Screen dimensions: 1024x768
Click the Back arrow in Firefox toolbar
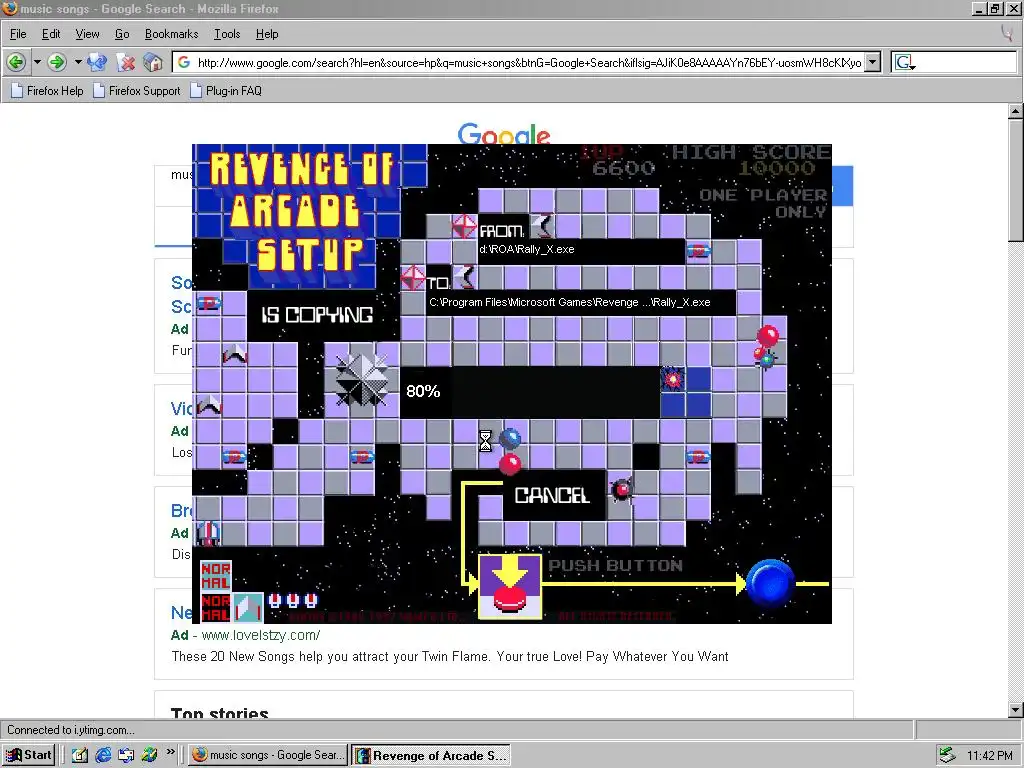point(16,63)
